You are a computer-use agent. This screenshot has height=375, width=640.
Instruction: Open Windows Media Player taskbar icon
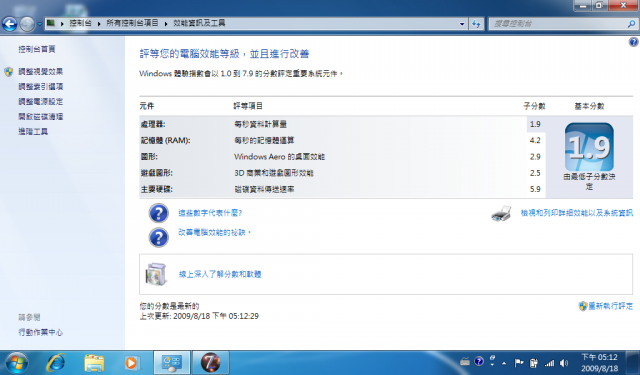(x=131, y=363)
